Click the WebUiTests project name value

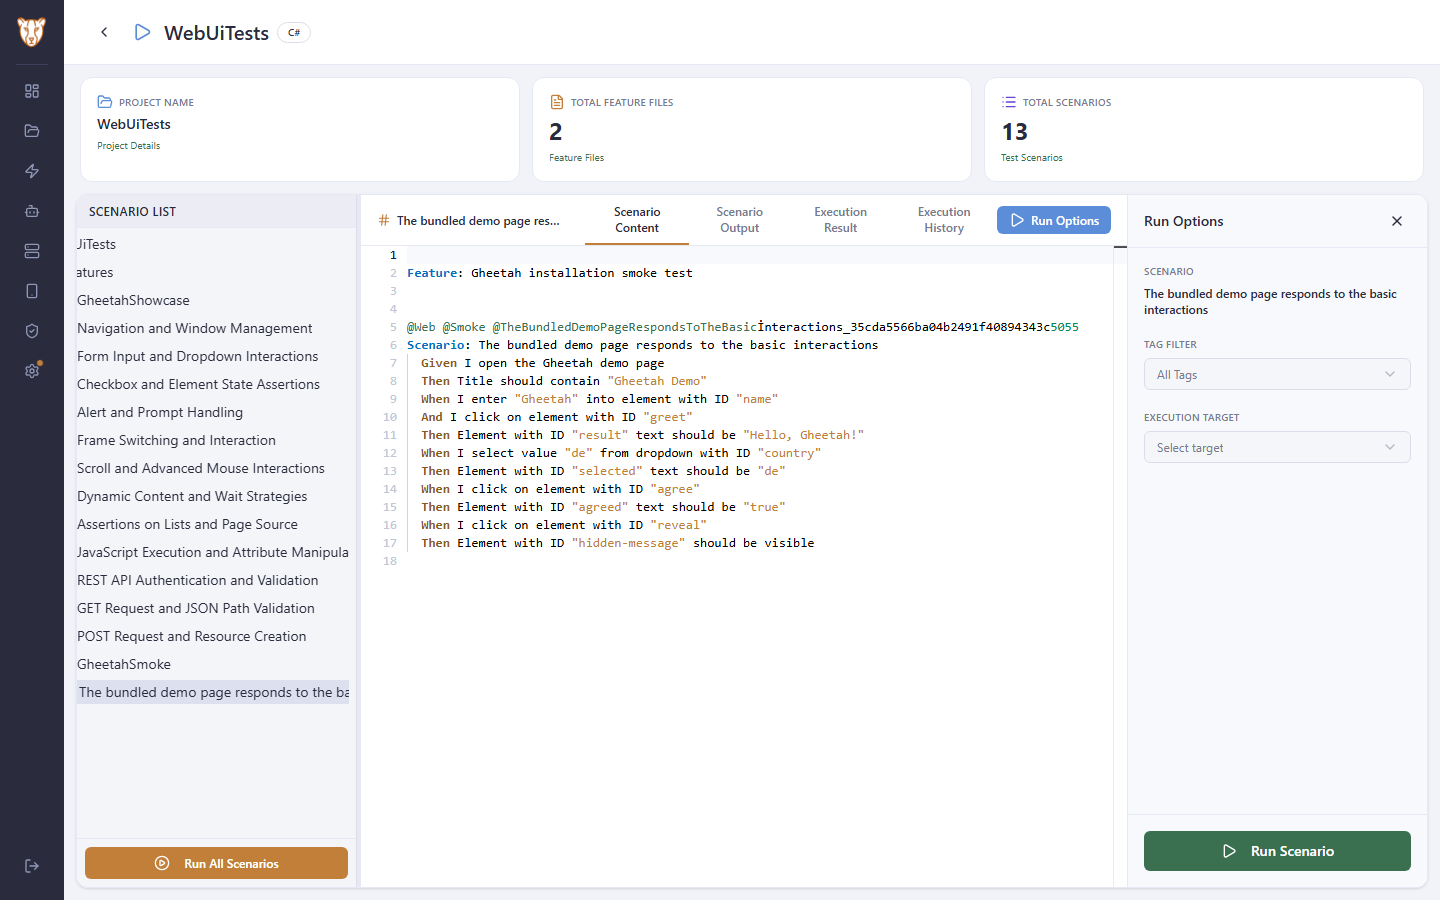[134, 124]
